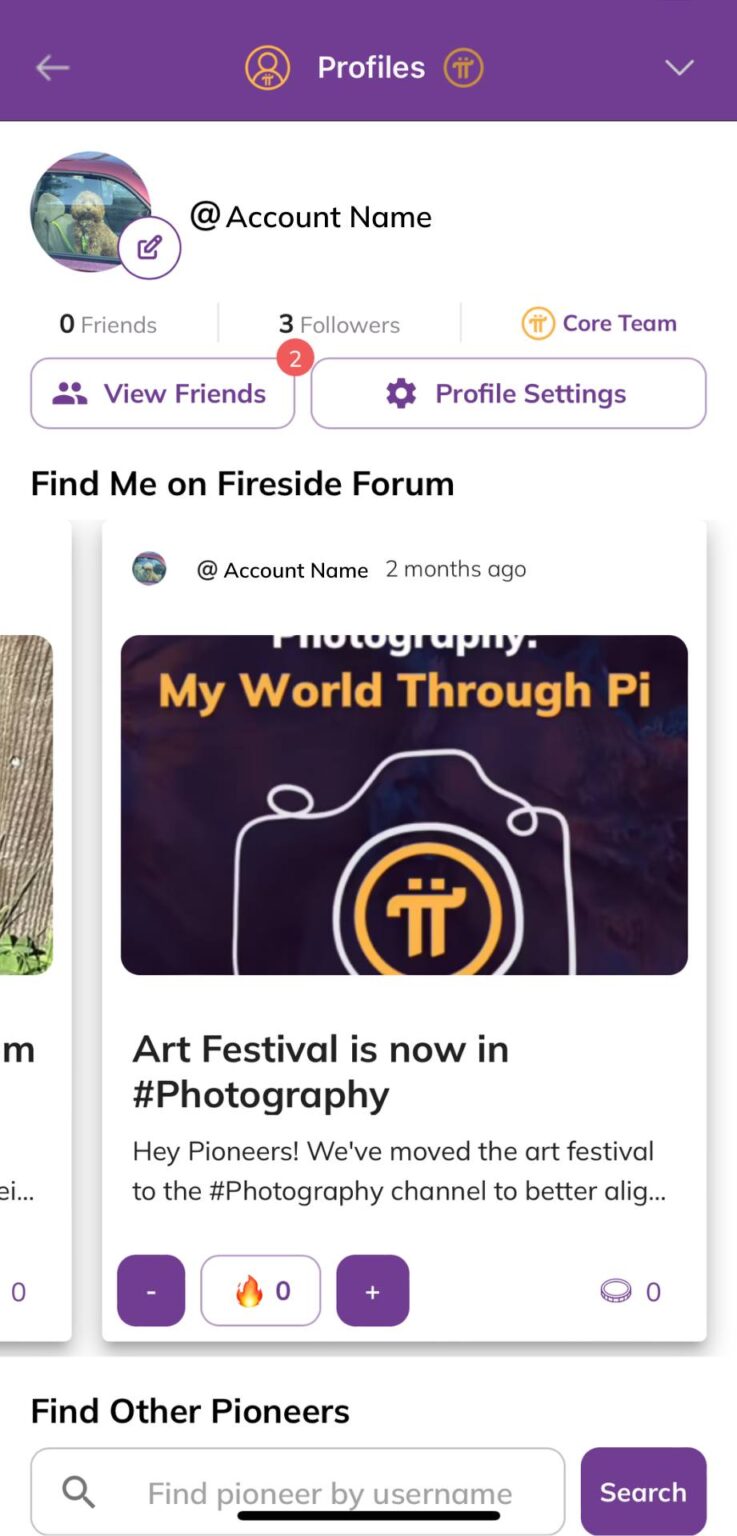Image resolution: width=737 pixels, height=1536 pixels.
Task: Open the Art Festival forum post title
Action: (x=321, y=1070)
